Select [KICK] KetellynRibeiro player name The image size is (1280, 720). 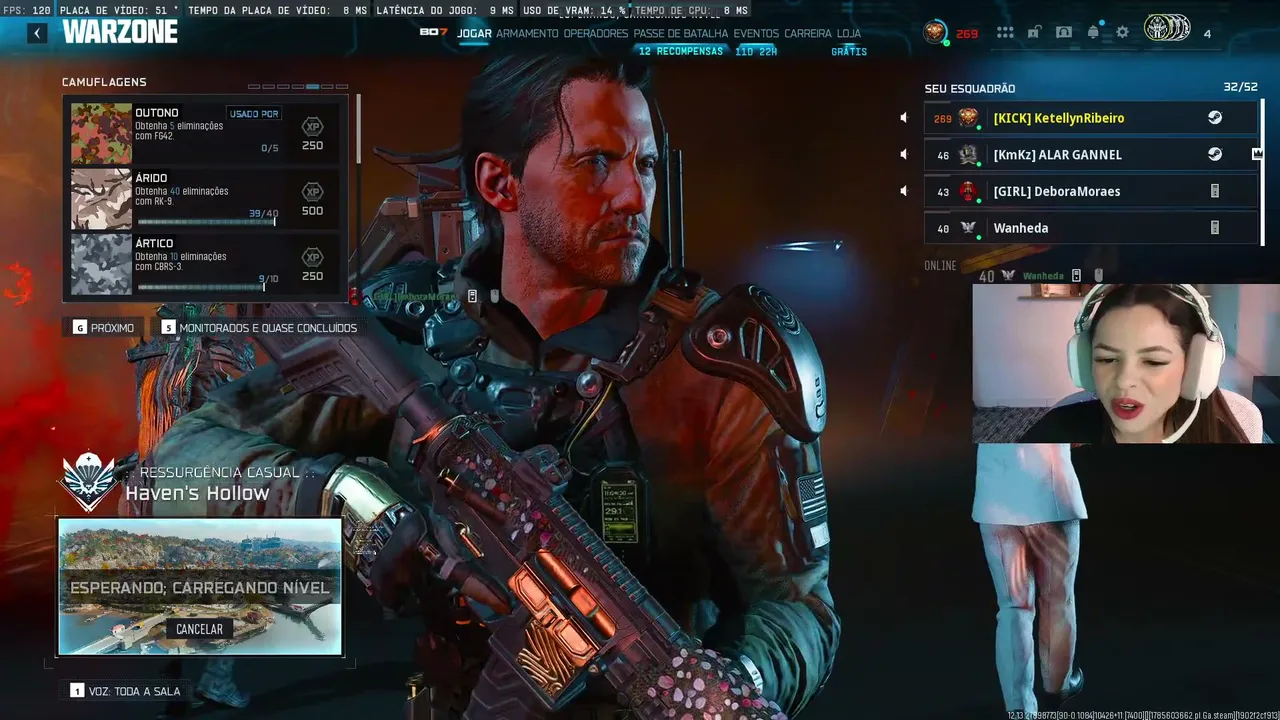(x=1059, y=118)
